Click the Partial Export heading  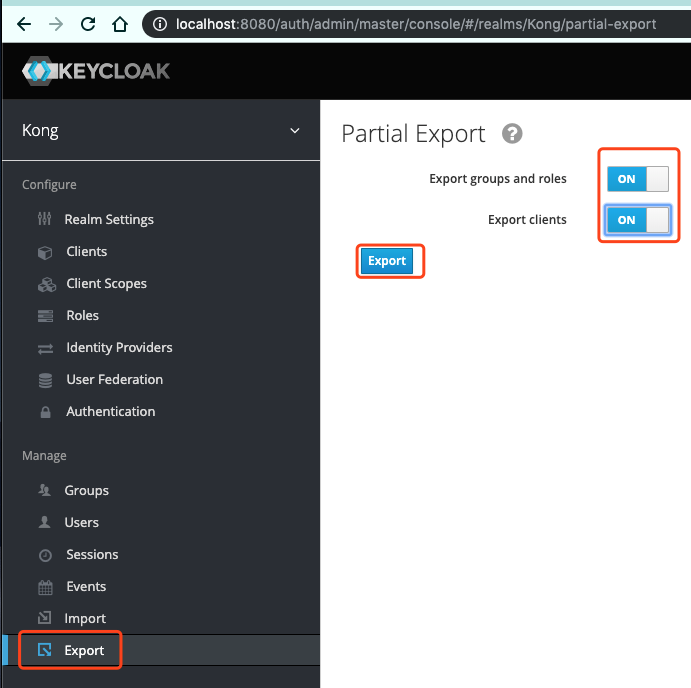tap(413, 134)
